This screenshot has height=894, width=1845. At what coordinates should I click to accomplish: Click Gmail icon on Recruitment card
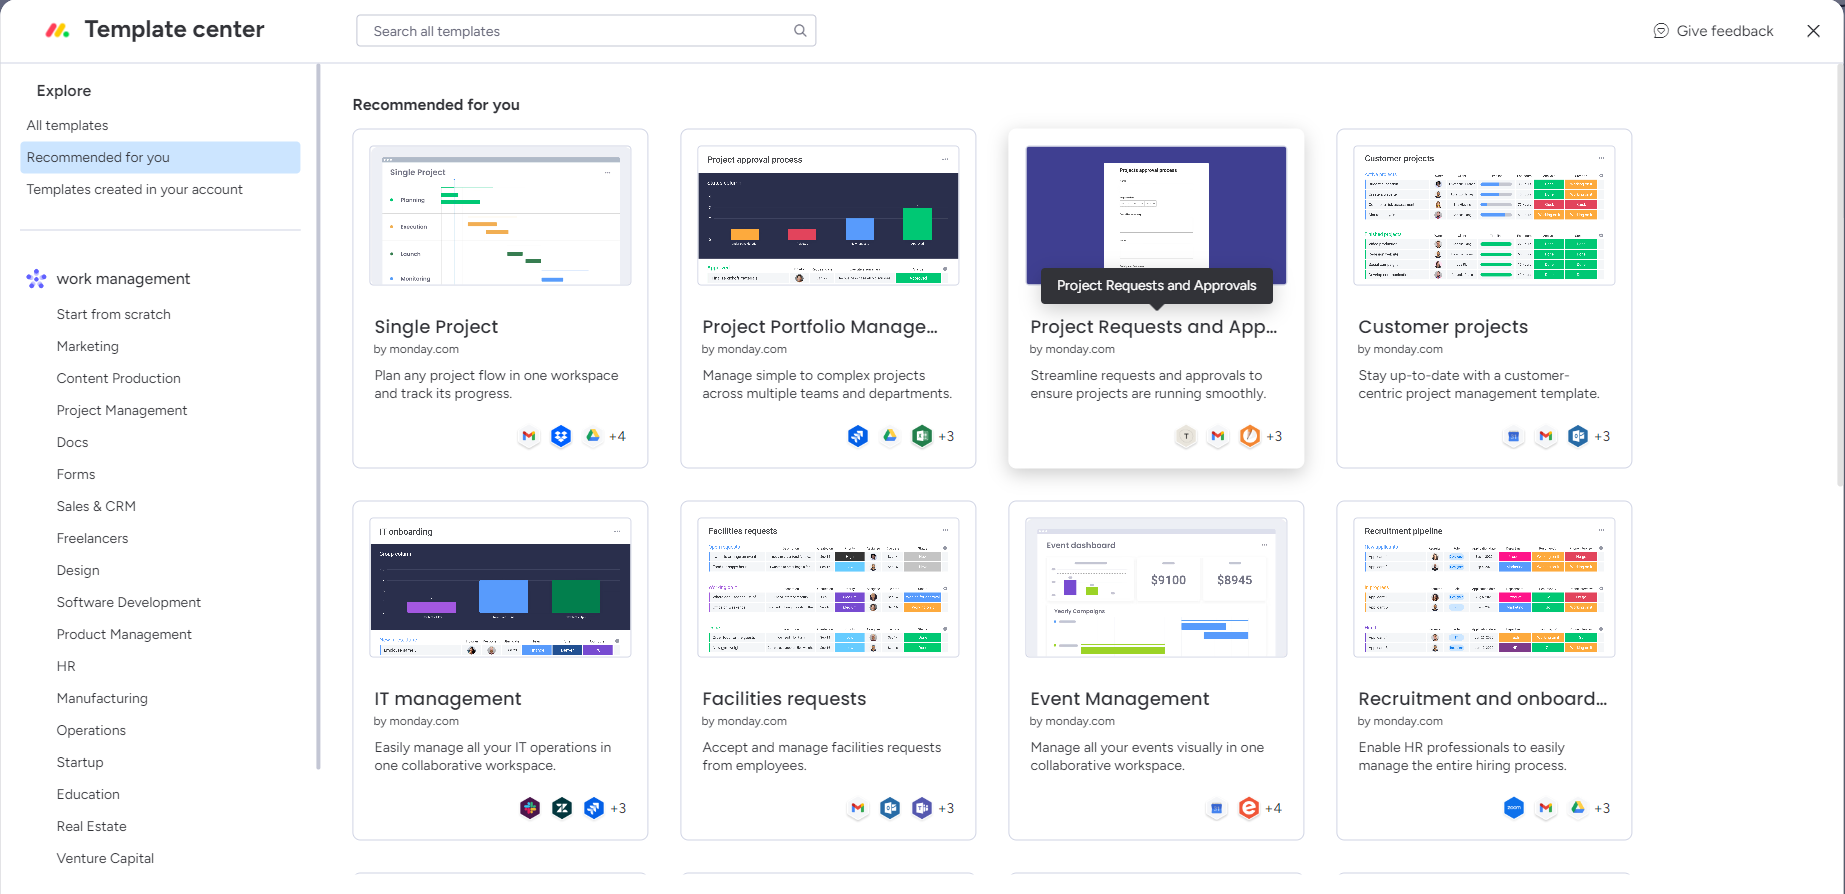(x=1546, y=808)
